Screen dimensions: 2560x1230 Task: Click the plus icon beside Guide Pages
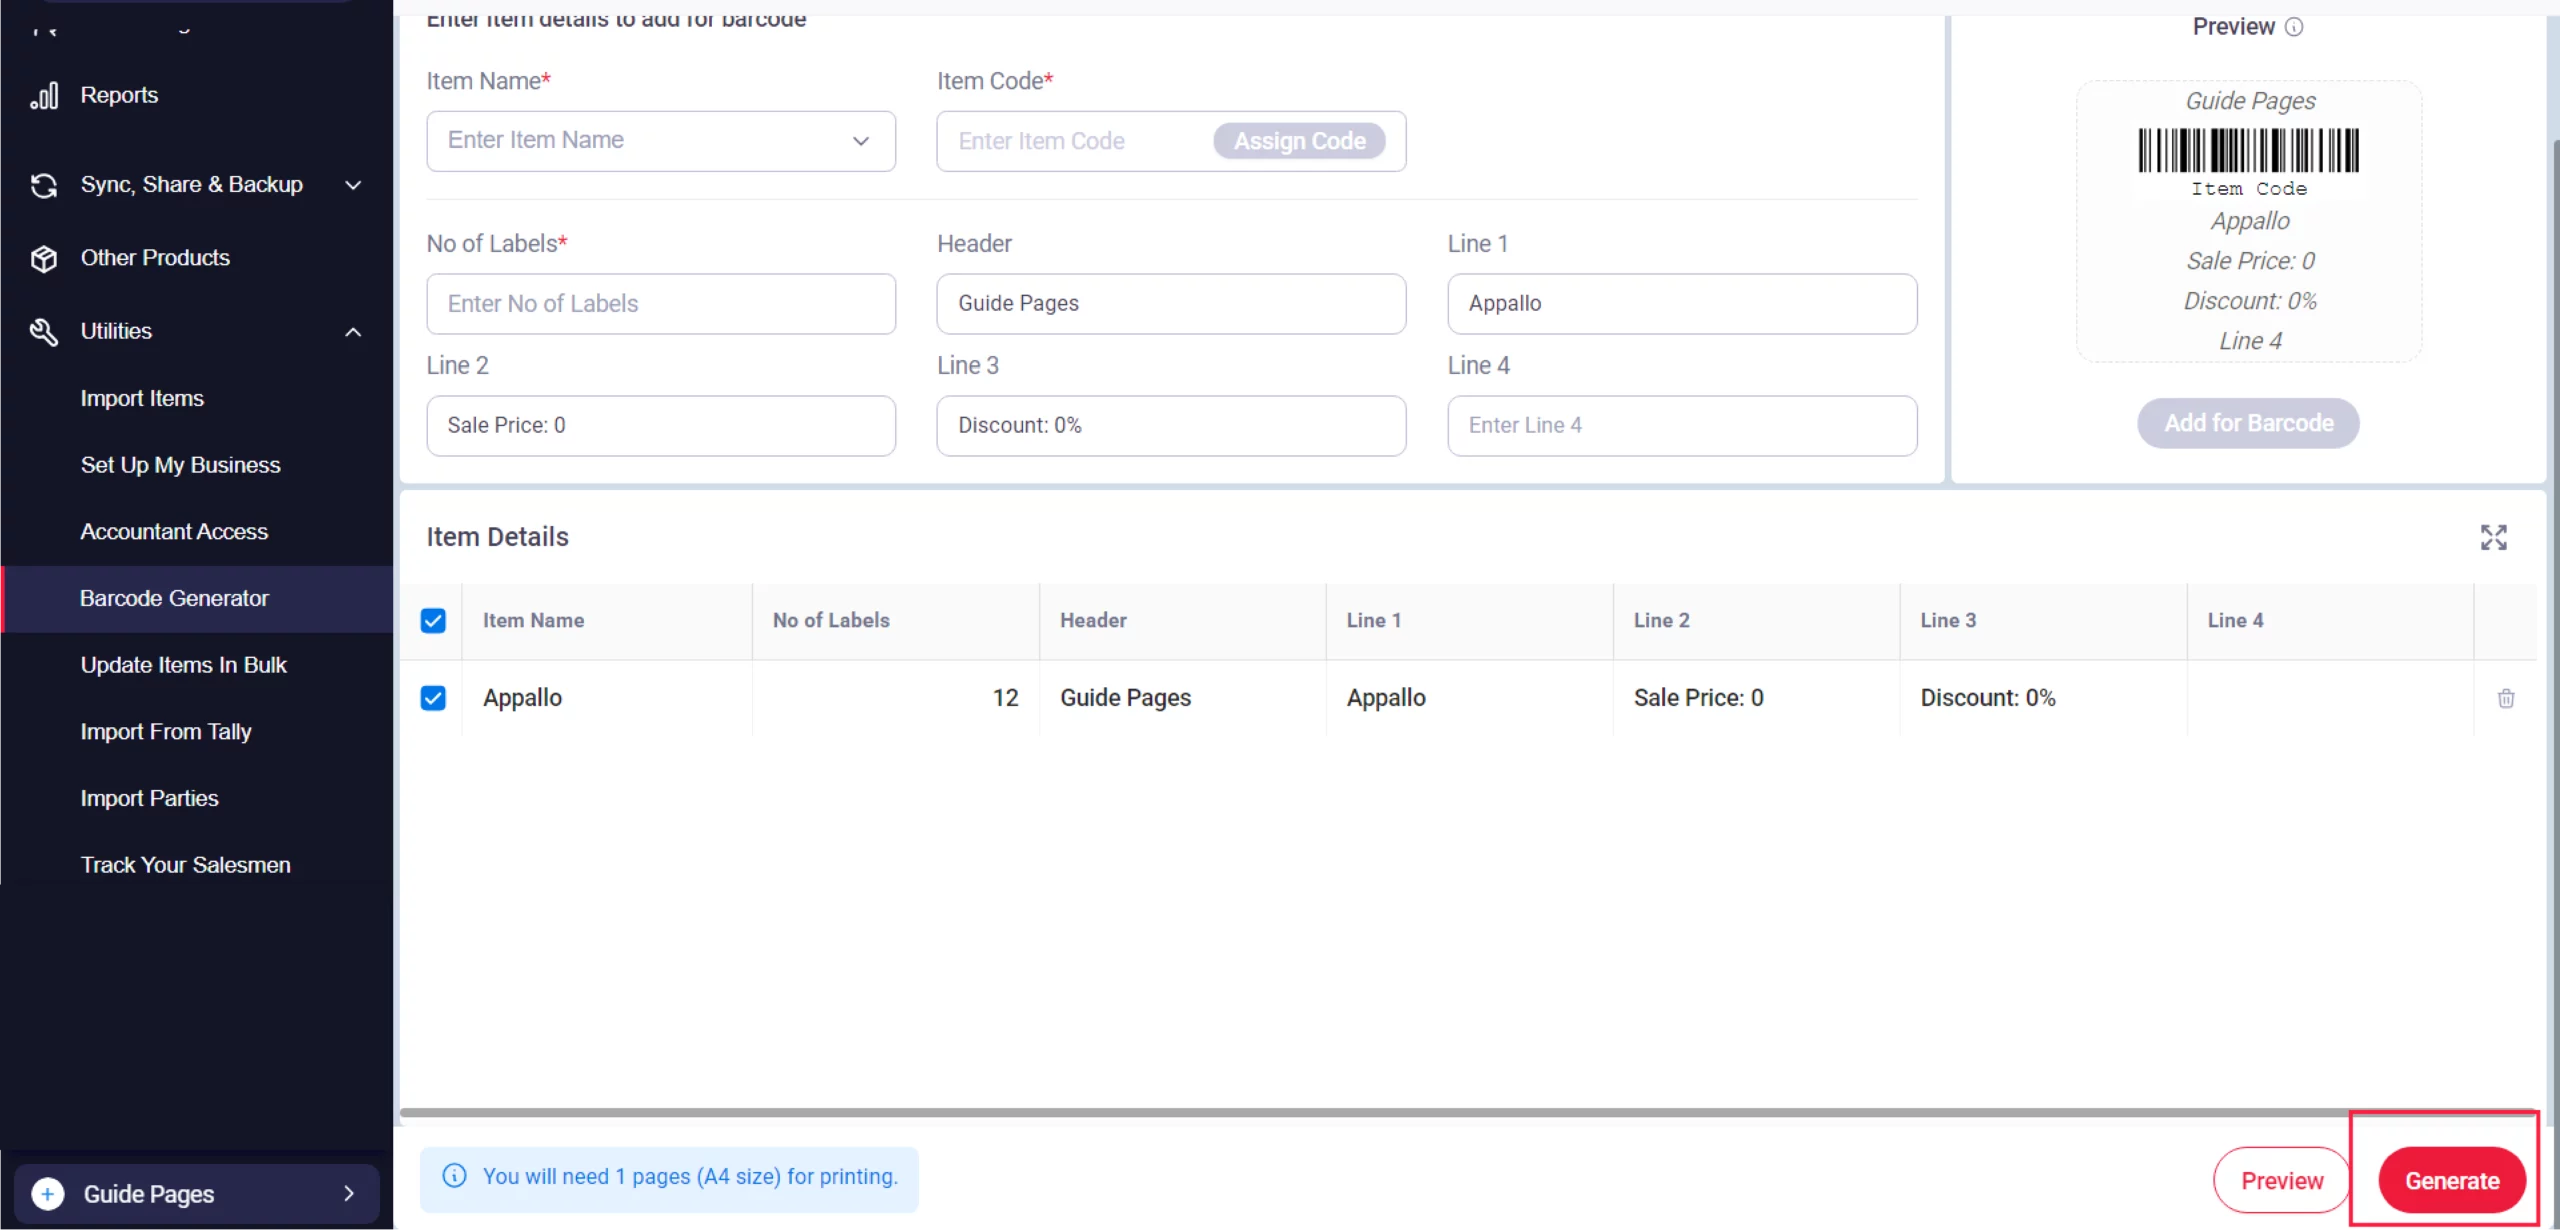pyautogui.click(x=48, y=1193)
